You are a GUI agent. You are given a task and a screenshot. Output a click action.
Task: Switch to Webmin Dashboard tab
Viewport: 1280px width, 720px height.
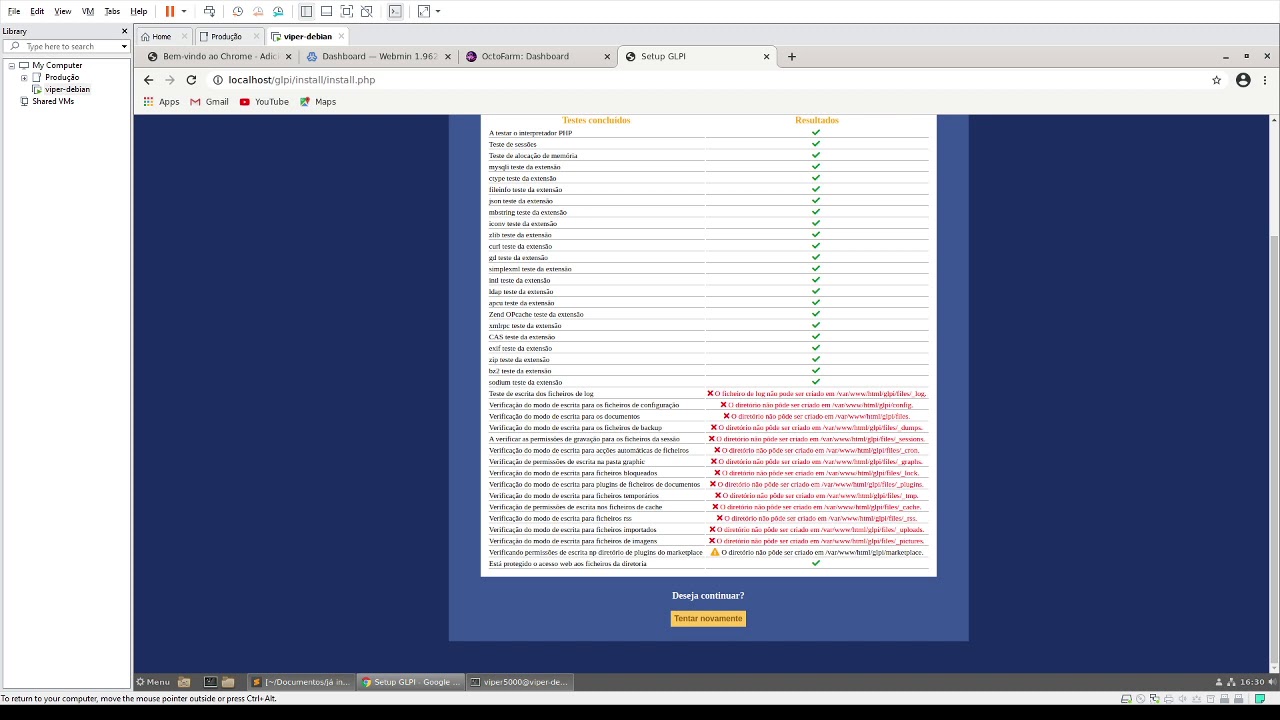[378, 56]
